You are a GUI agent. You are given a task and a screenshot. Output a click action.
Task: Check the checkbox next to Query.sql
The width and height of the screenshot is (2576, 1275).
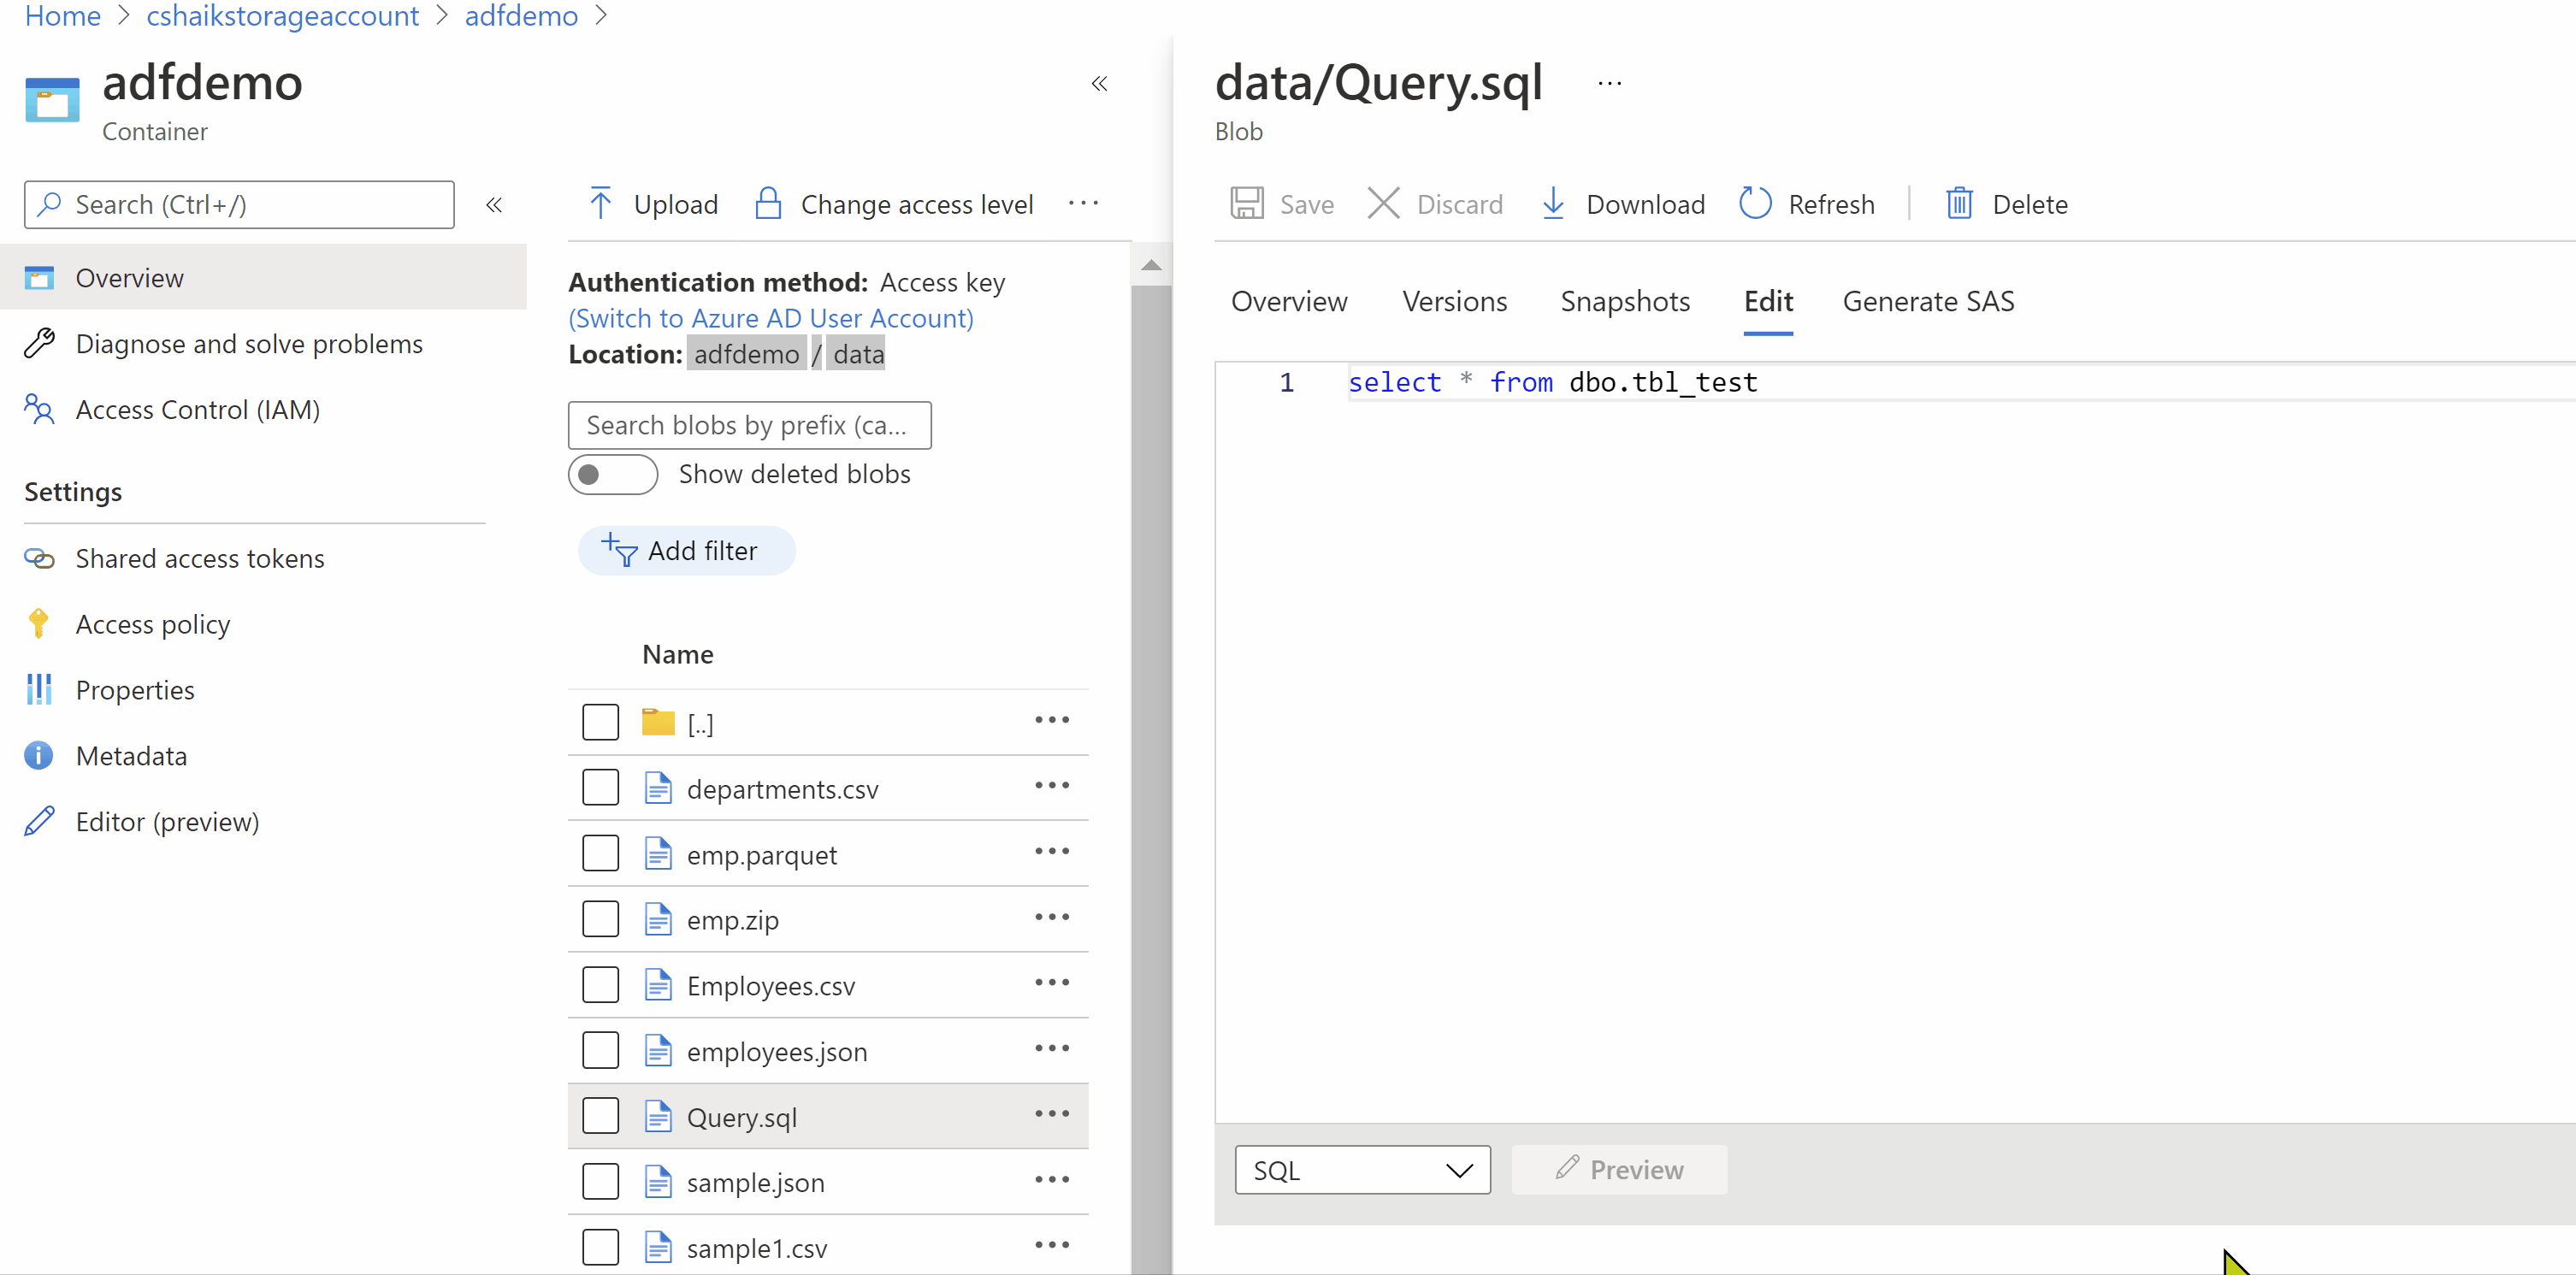coord(601,1116)
